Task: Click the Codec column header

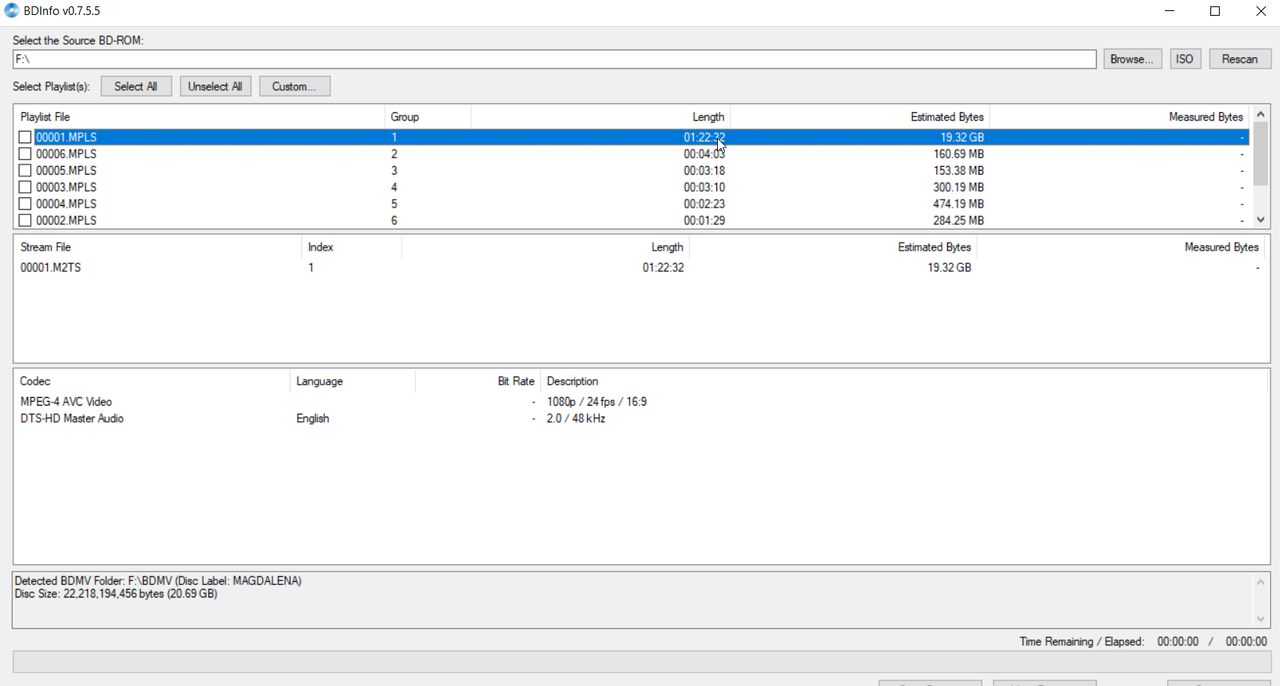Action: 152,381
